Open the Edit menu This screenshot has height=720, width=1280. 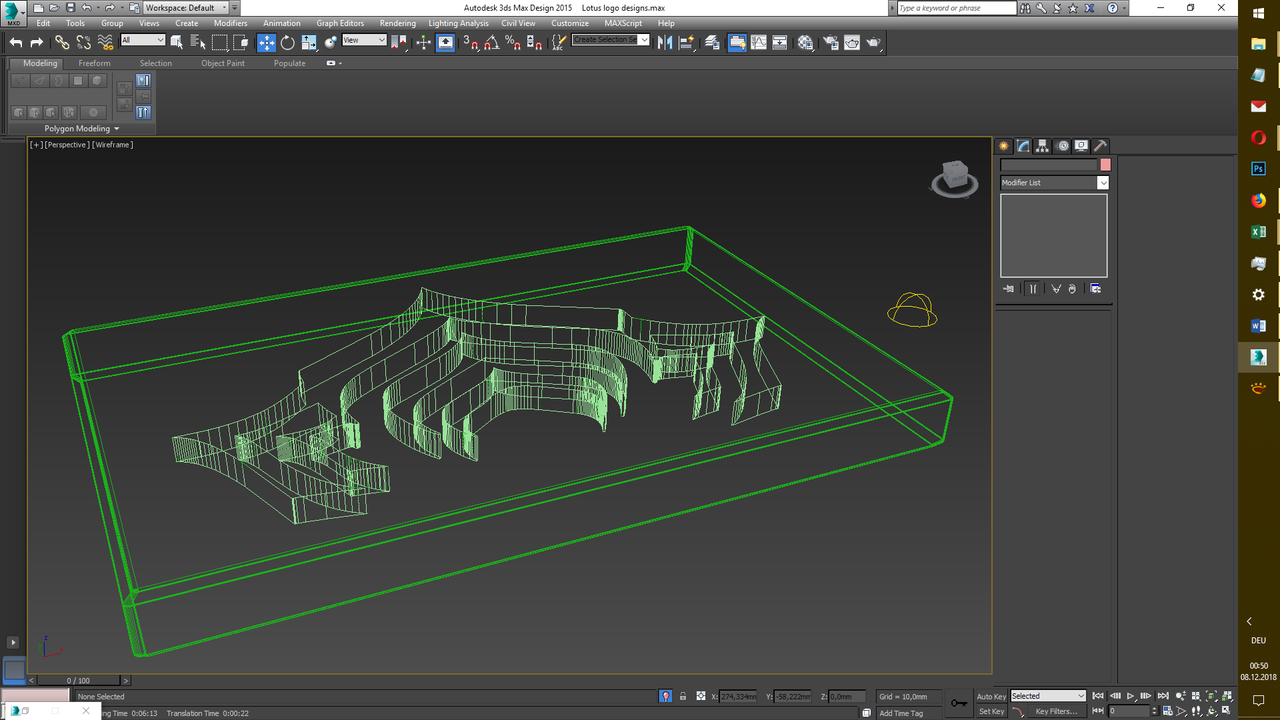point(43,23)
